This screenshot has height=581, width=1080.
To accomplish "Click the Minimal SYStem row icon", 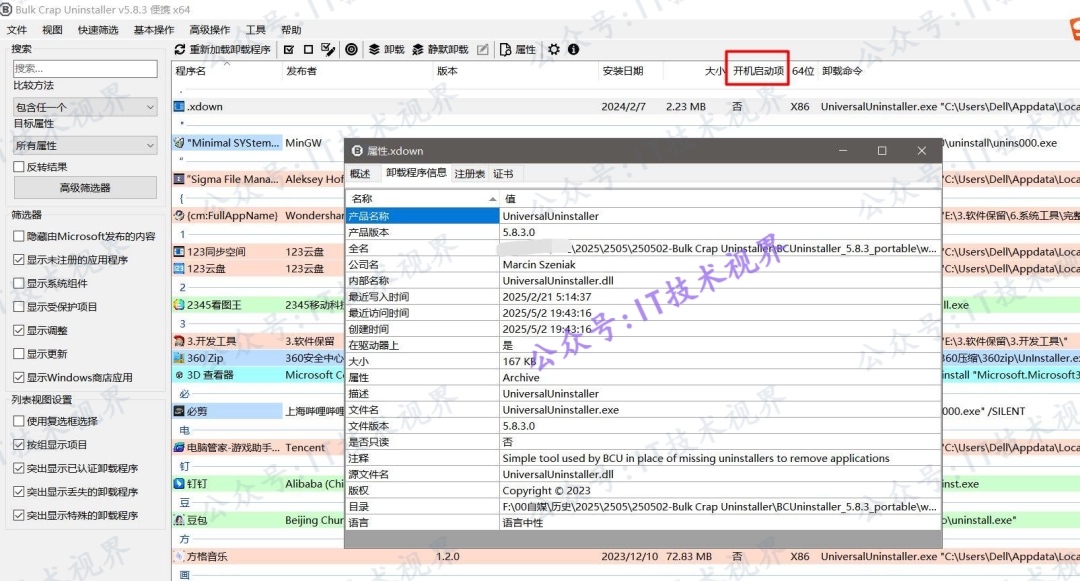I will 179,143.
